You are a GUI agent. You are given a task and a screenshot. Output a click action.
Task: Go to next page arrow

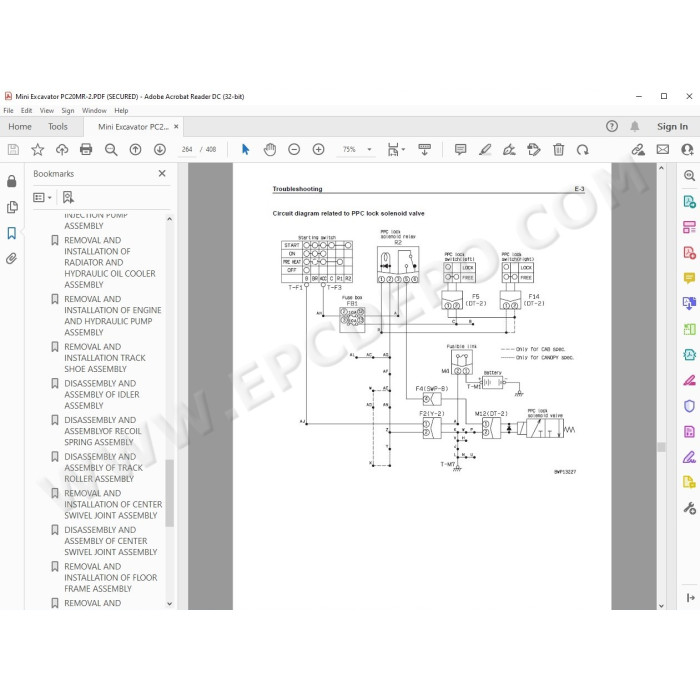click(160, 150)
